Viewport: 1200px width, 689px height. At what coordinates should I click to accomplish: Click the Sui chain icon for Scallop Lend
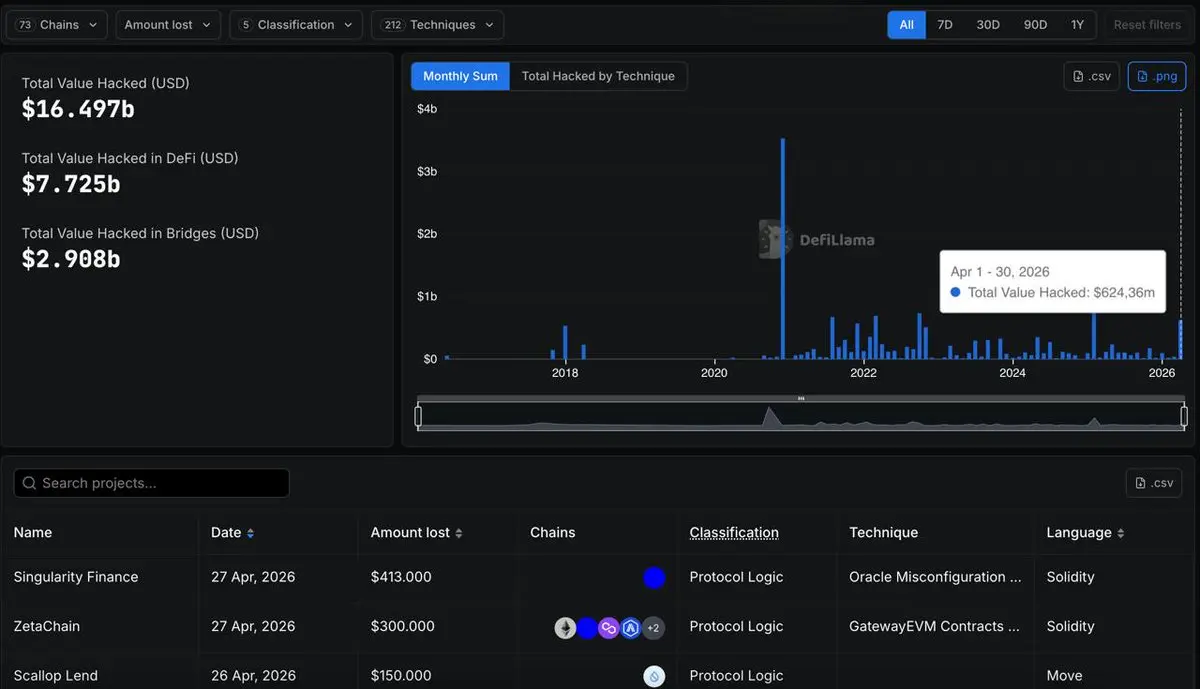tap(654, 676)
